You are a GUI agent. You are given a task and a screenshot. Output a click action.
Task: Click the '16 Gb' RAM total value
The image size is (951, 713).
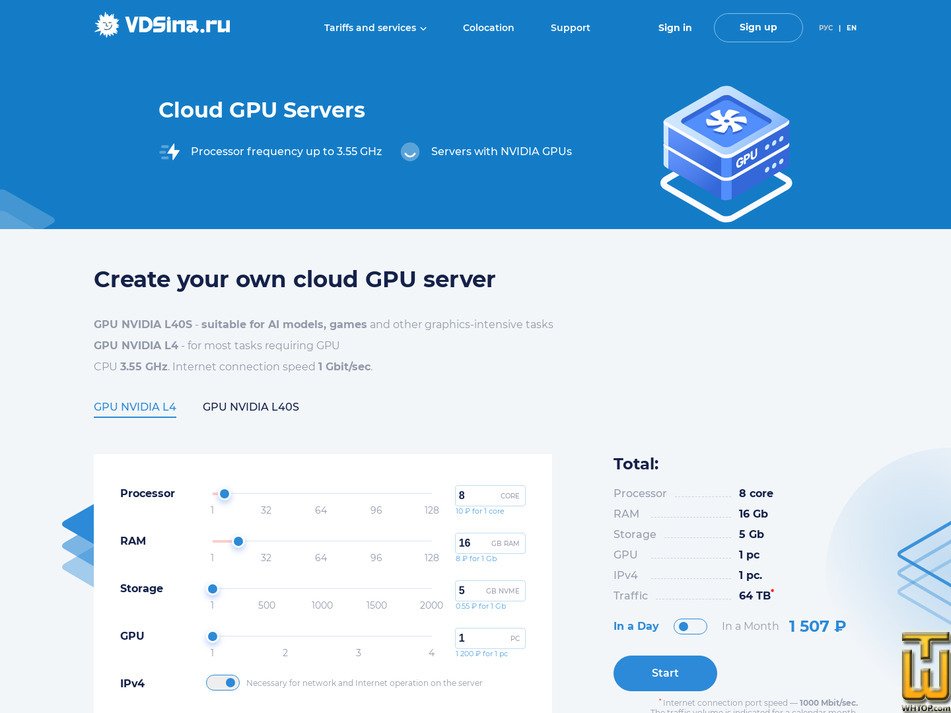tap(753, 514)
